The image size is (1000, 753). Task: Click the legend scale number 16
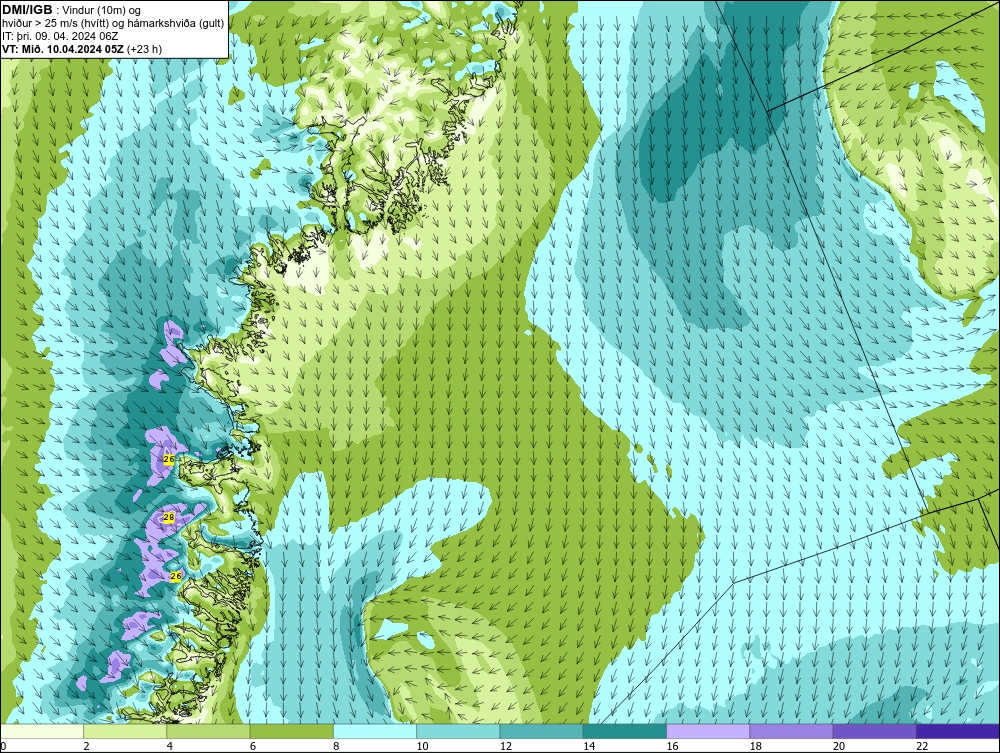point(672,747)
